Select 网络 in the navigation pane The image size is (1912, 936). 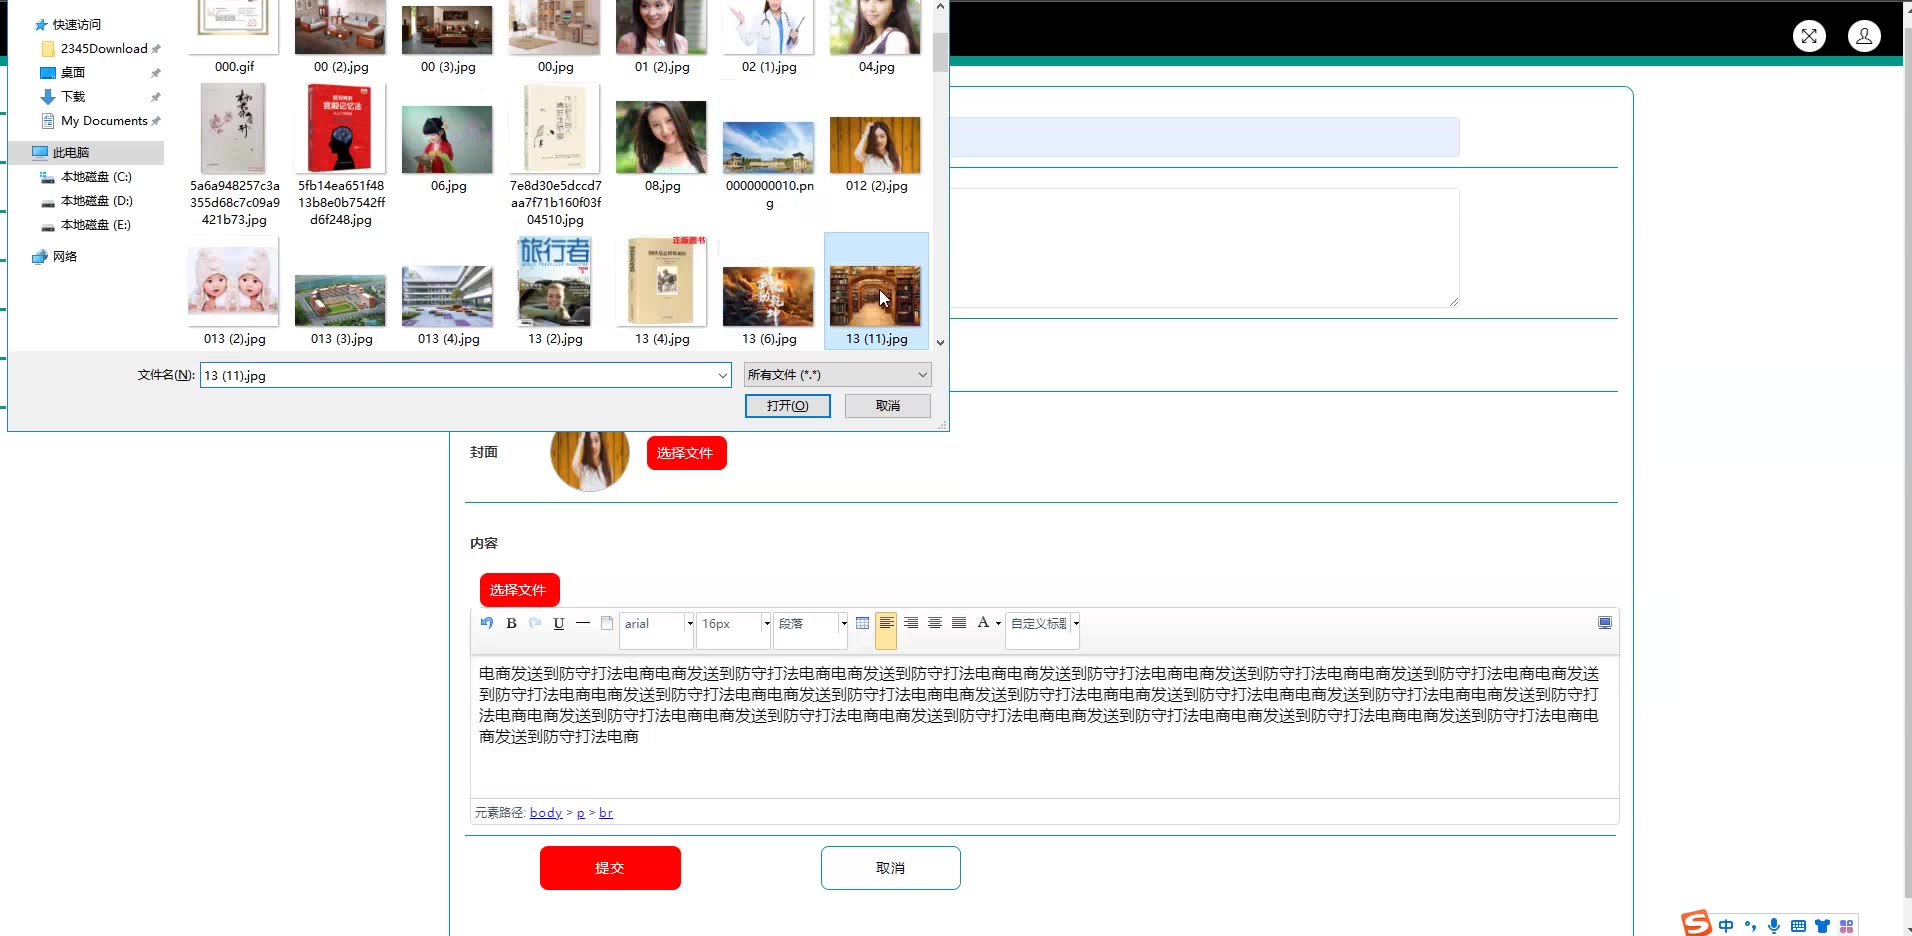click(x=65, y=257)
